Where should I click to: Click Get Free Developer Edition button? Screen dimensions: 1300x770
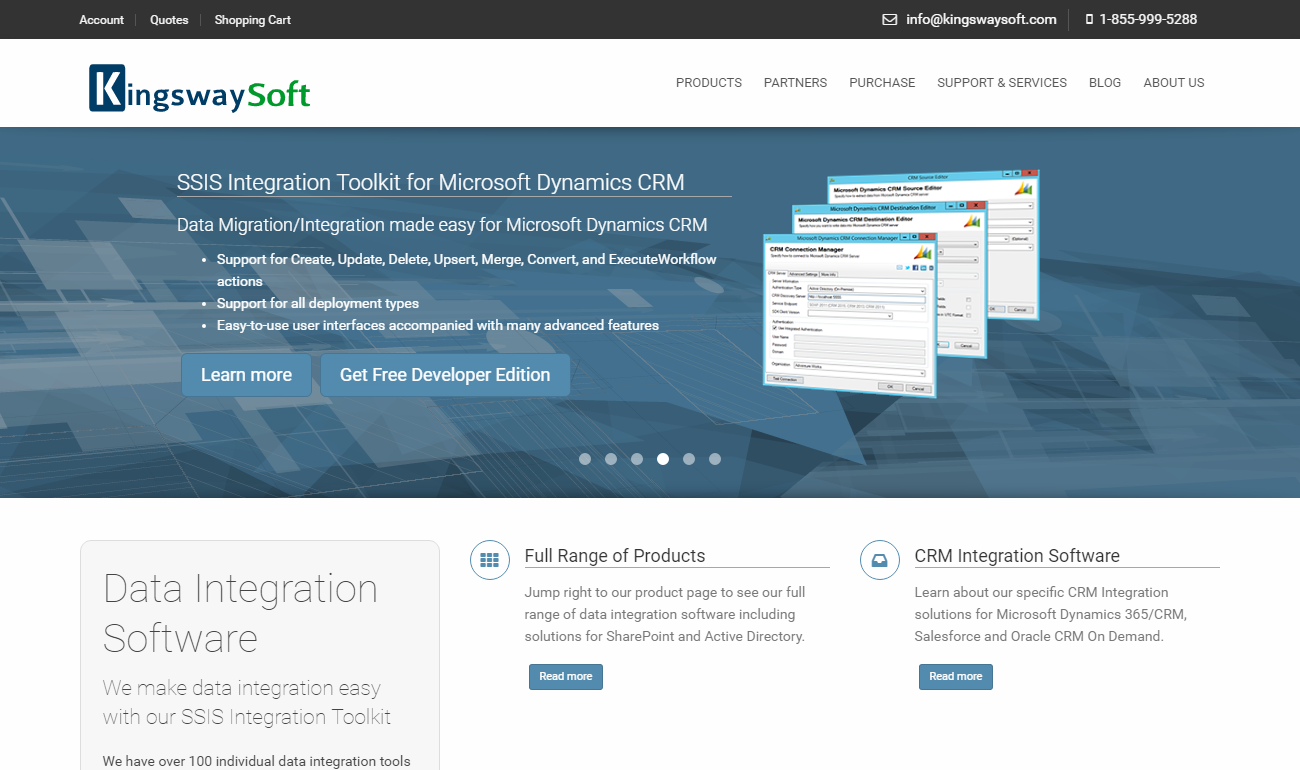click(445, 375)
